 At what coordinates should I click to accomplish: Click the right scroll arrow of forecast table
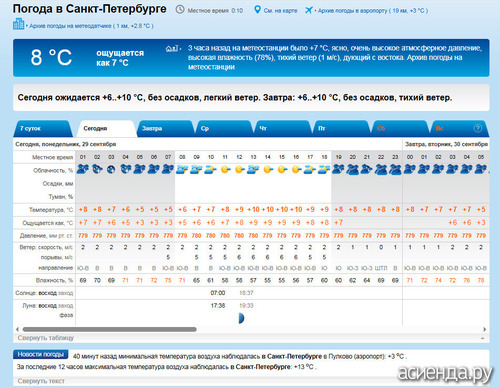coord(485,329)
